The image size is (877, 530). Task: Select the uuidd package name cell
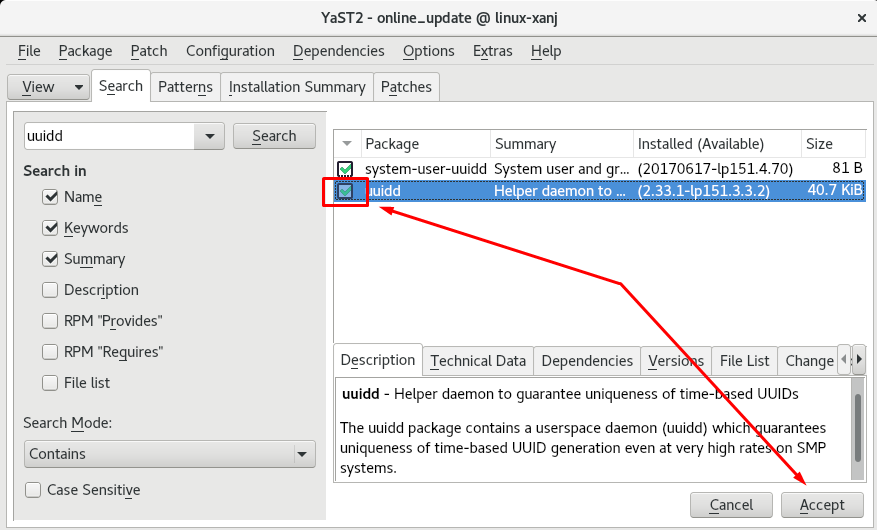[383, 191]
